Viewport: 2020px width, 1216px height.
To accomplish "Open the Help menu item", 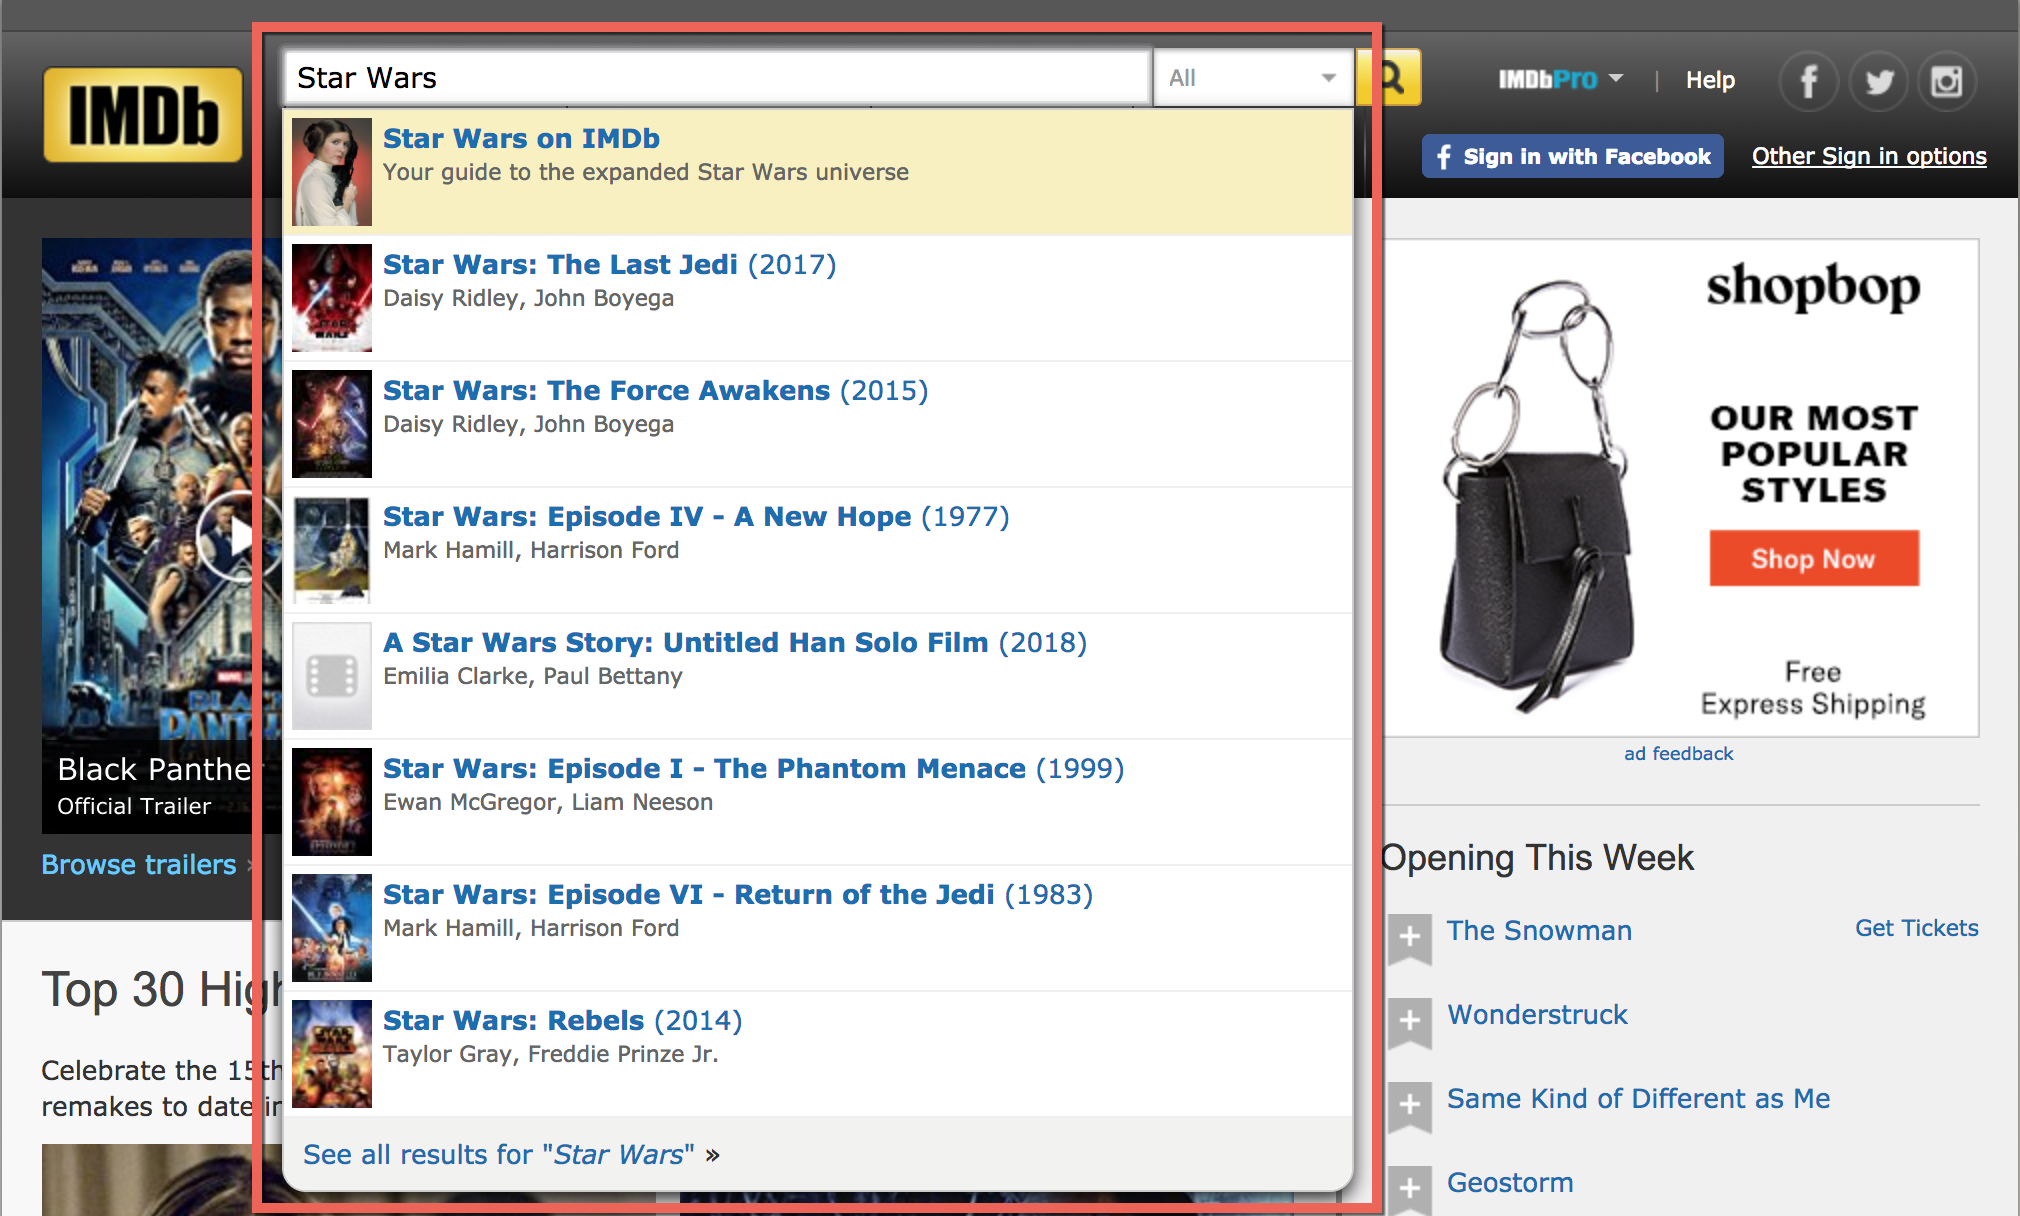I will [1710, 80].
